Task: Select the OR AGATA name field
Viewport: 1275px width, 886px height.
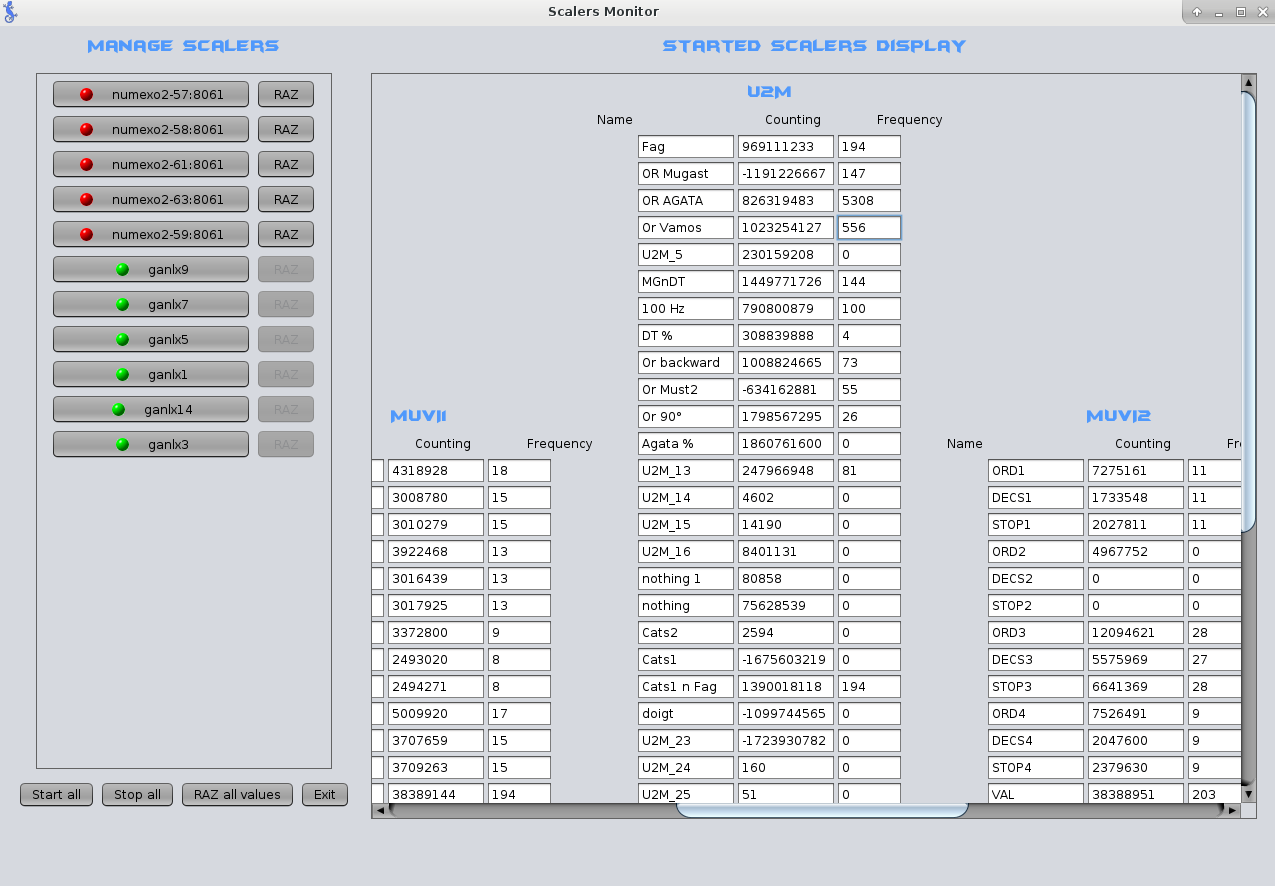Action: point(686,201)
